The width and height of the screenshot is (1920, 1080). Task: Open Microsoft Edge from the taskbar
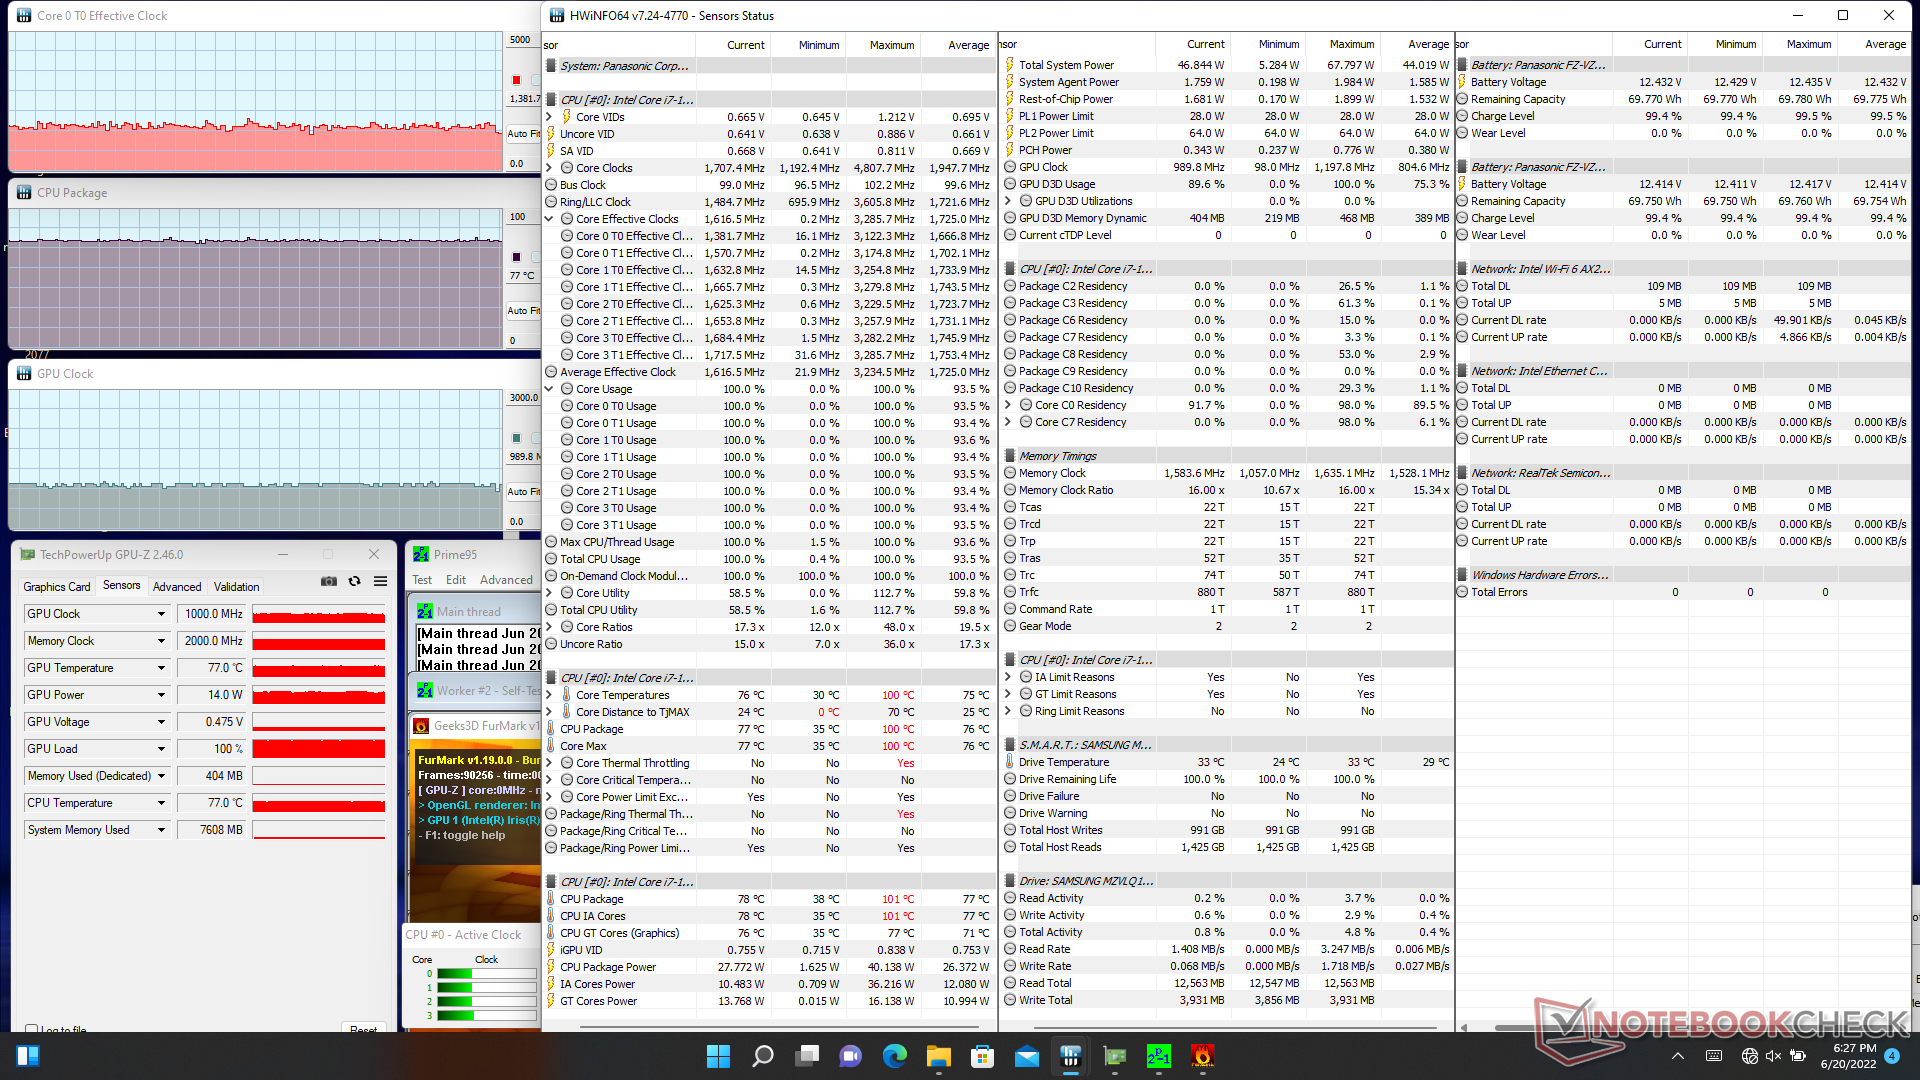point(894,1056)
